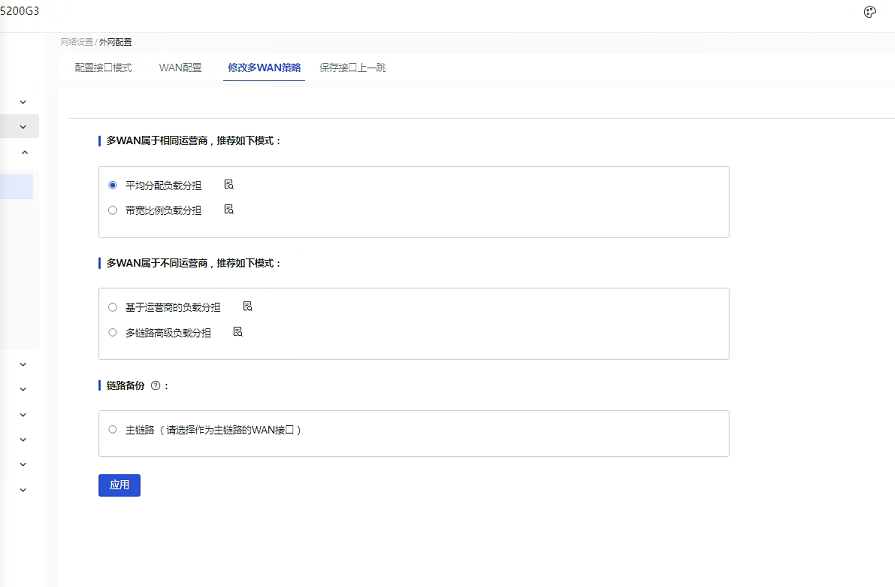Image resolution: width=895 pixels, height=587 pixels.
Task: Select highlighted blue sidebar submenu item
Action: [17, 187]
